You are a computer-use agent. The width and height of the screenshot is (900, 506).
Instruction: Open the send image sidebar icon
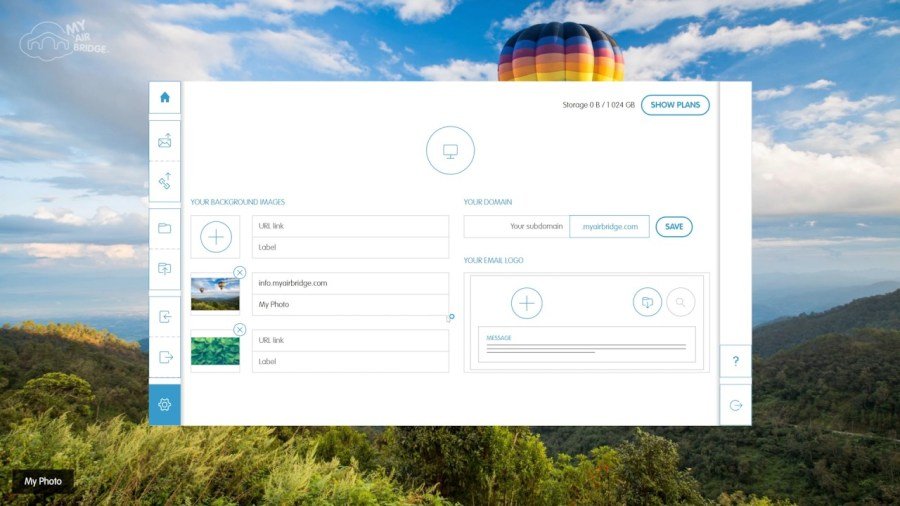pyautogui.click(x=165, y=141)
